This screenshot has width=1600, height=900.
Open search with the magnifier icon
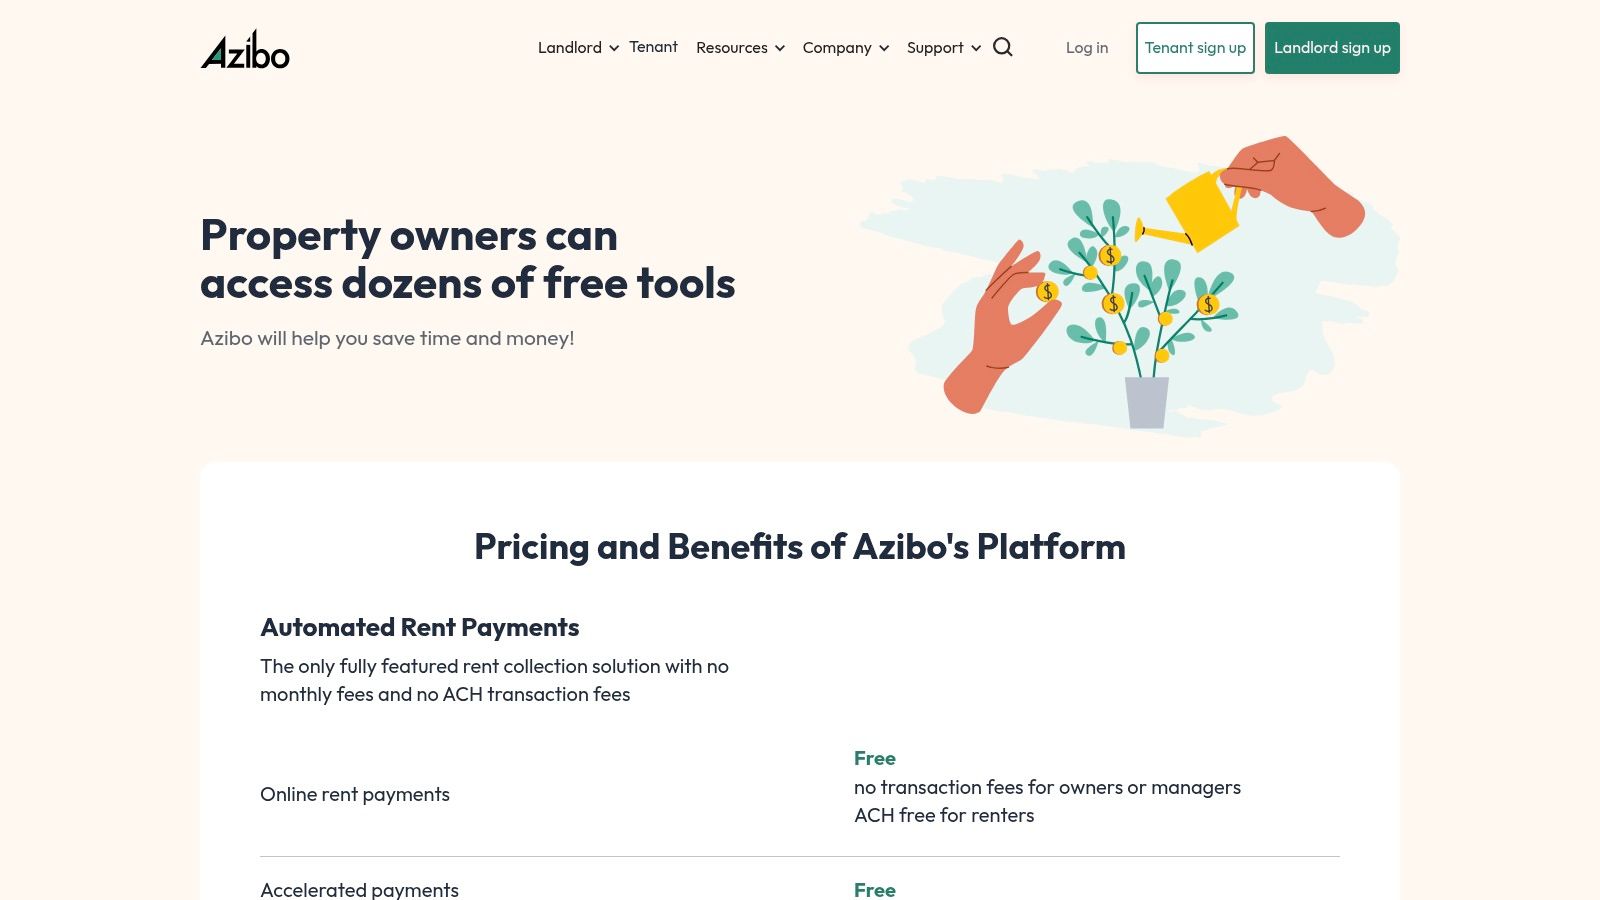pyautogui.click(x=1003, y=48)
